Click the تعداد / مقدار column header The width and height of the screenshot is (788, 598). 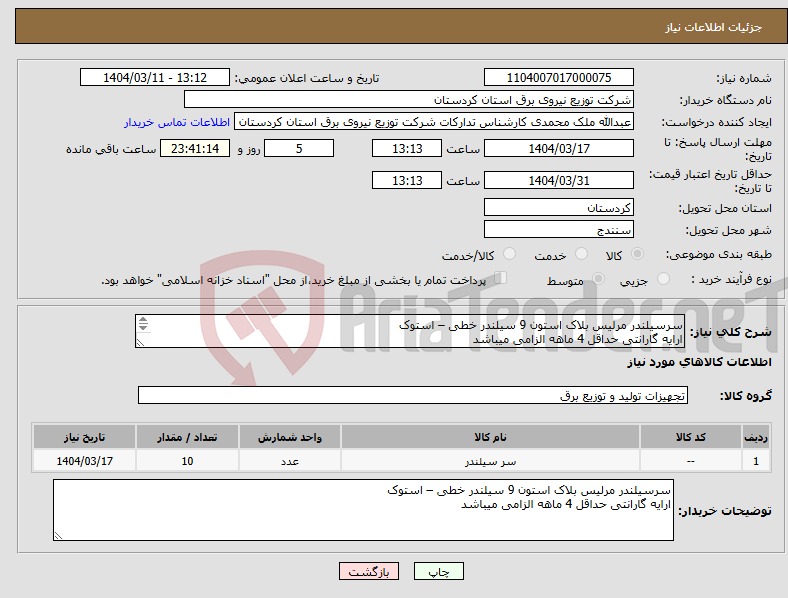[187, 437]
